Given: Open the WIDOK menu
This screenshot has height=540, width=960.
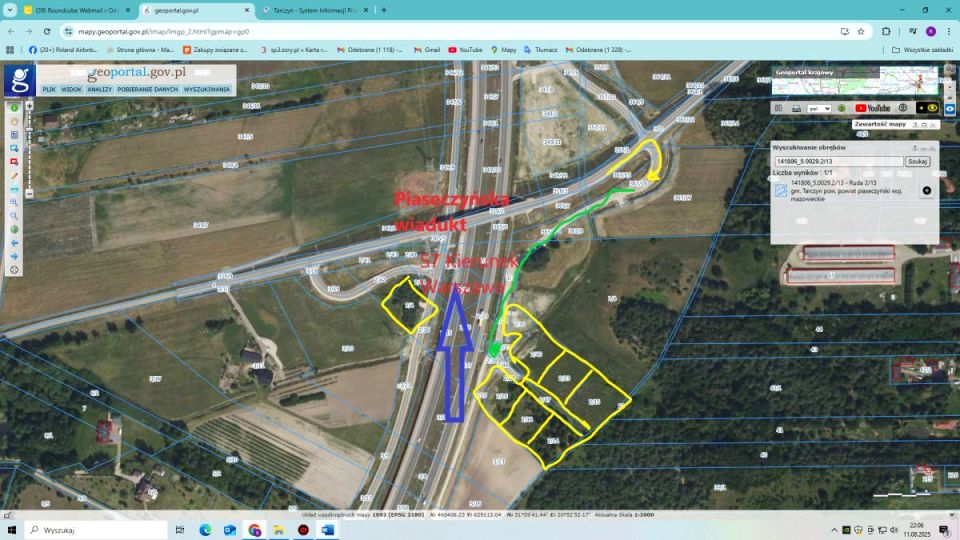Looking at the screenshot, I should pyautogui.click(x=71, y=89).
